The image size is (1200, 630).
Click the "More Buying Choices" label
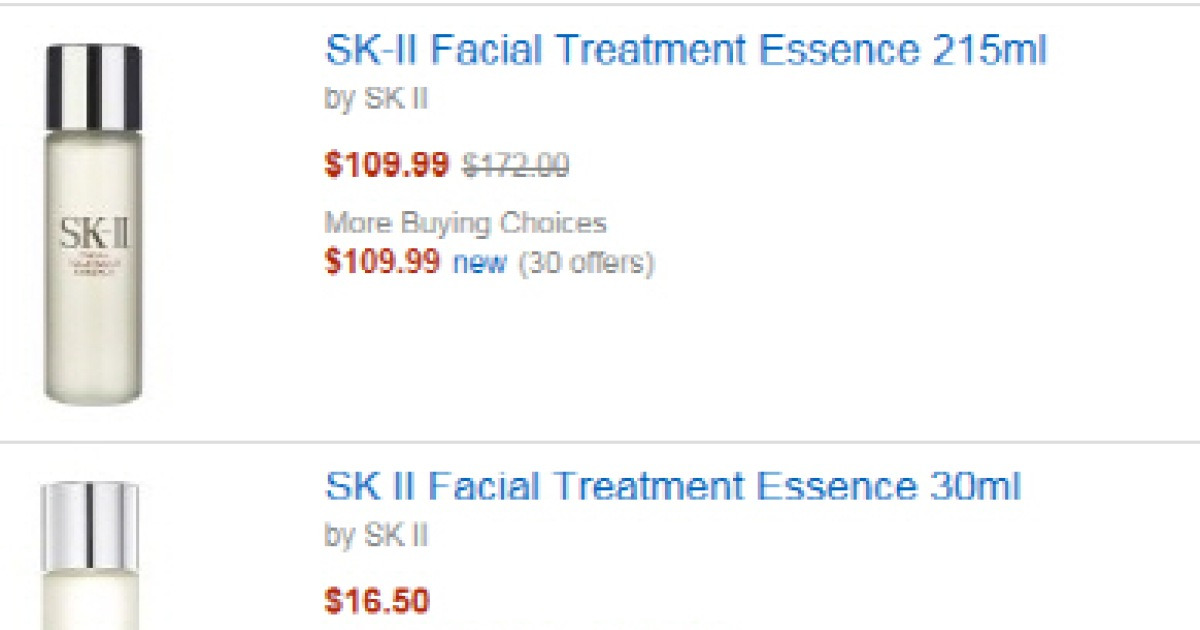(465, 222)
